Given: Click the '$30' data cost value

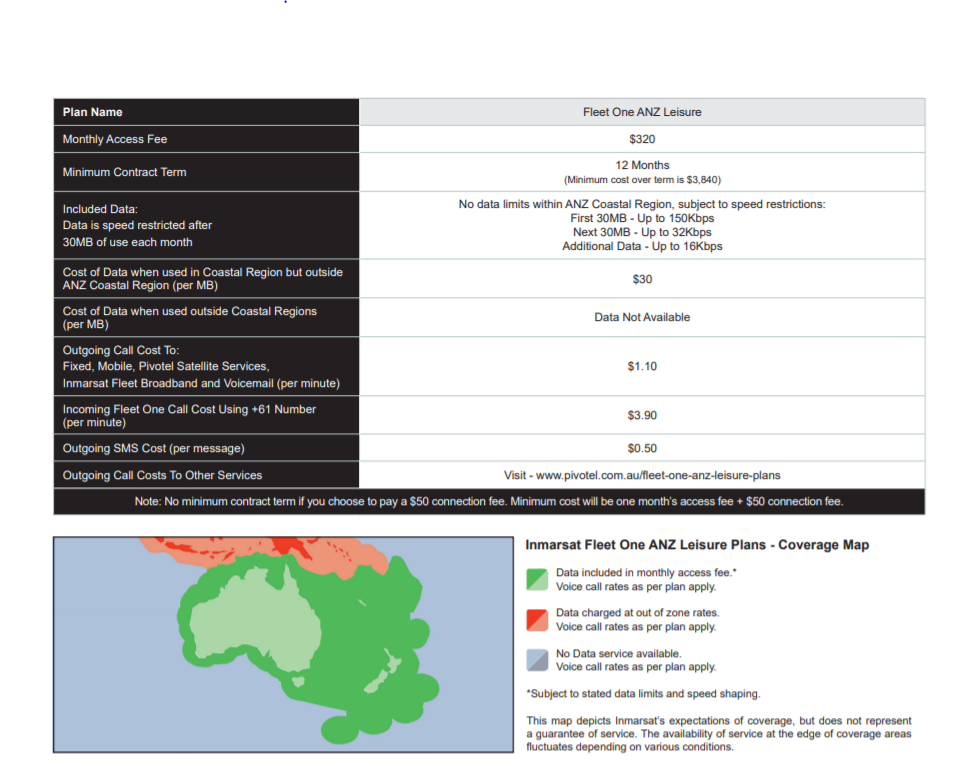Looking at the screenshot, I should pyautogui.click(x=642, y=279).
